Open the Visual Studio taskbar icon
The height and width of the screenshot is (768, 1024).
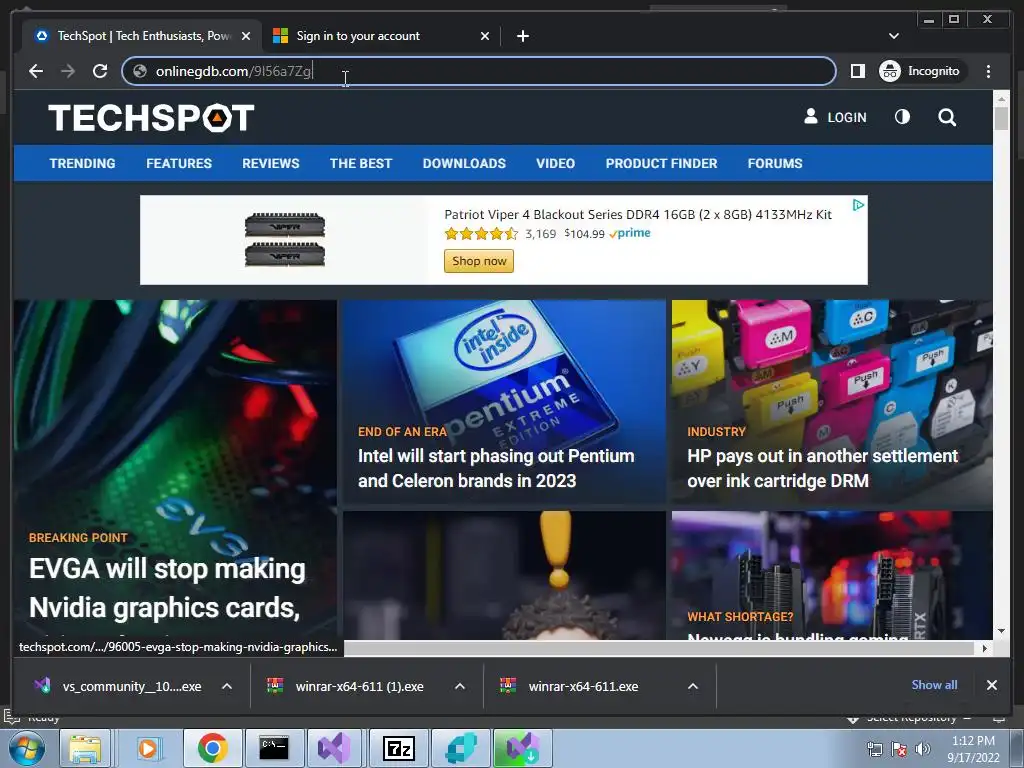pyautogui.click(x=335, y=748)
